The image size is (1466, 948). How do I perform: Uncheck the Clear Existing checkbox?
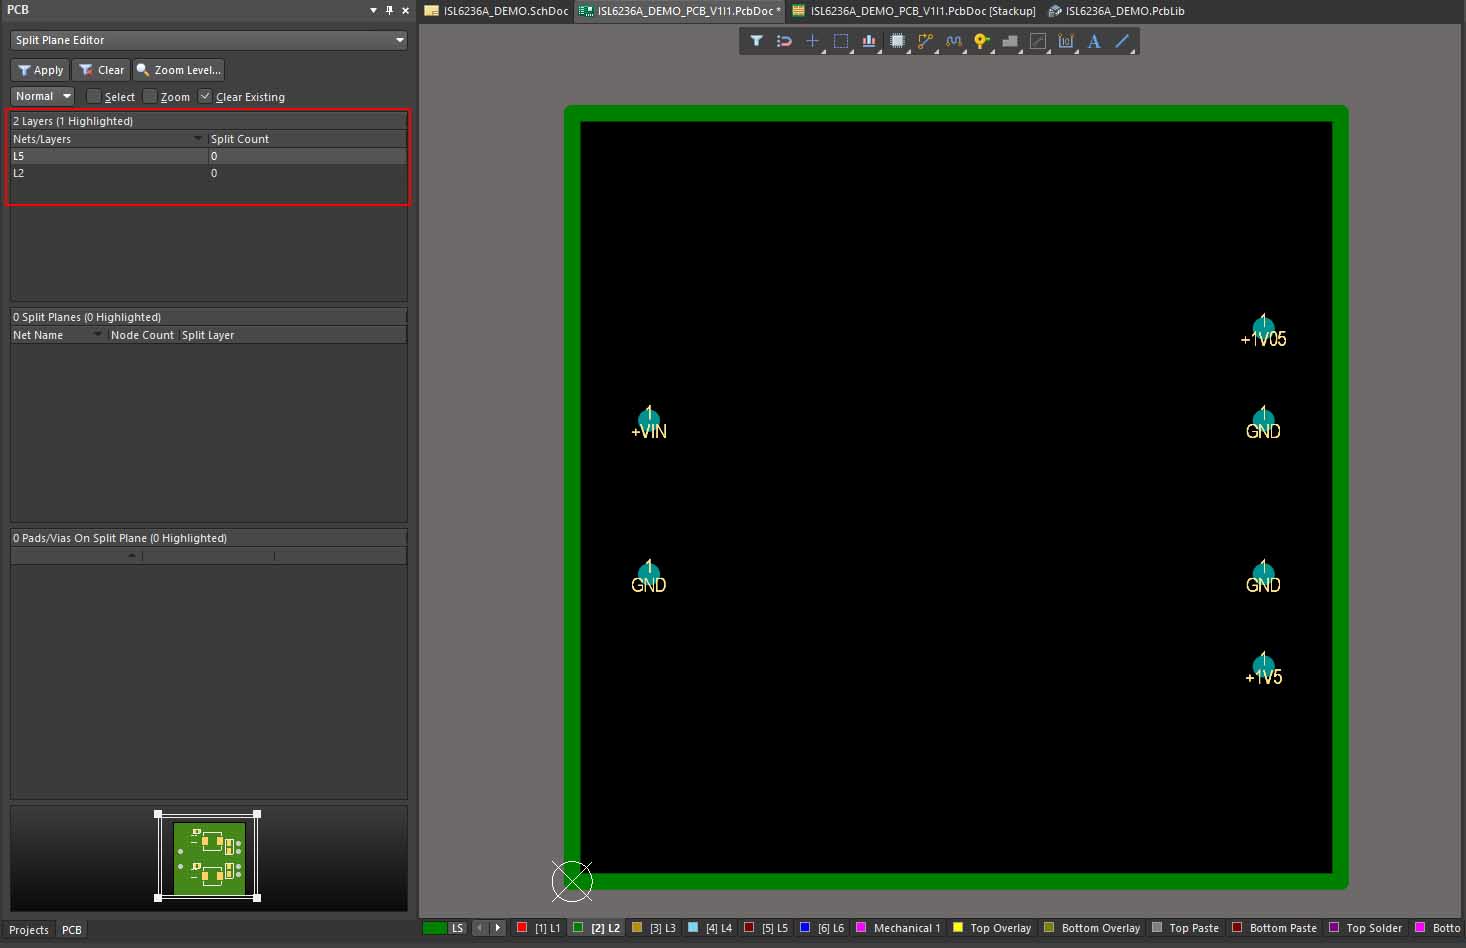(x=205, y=97)
